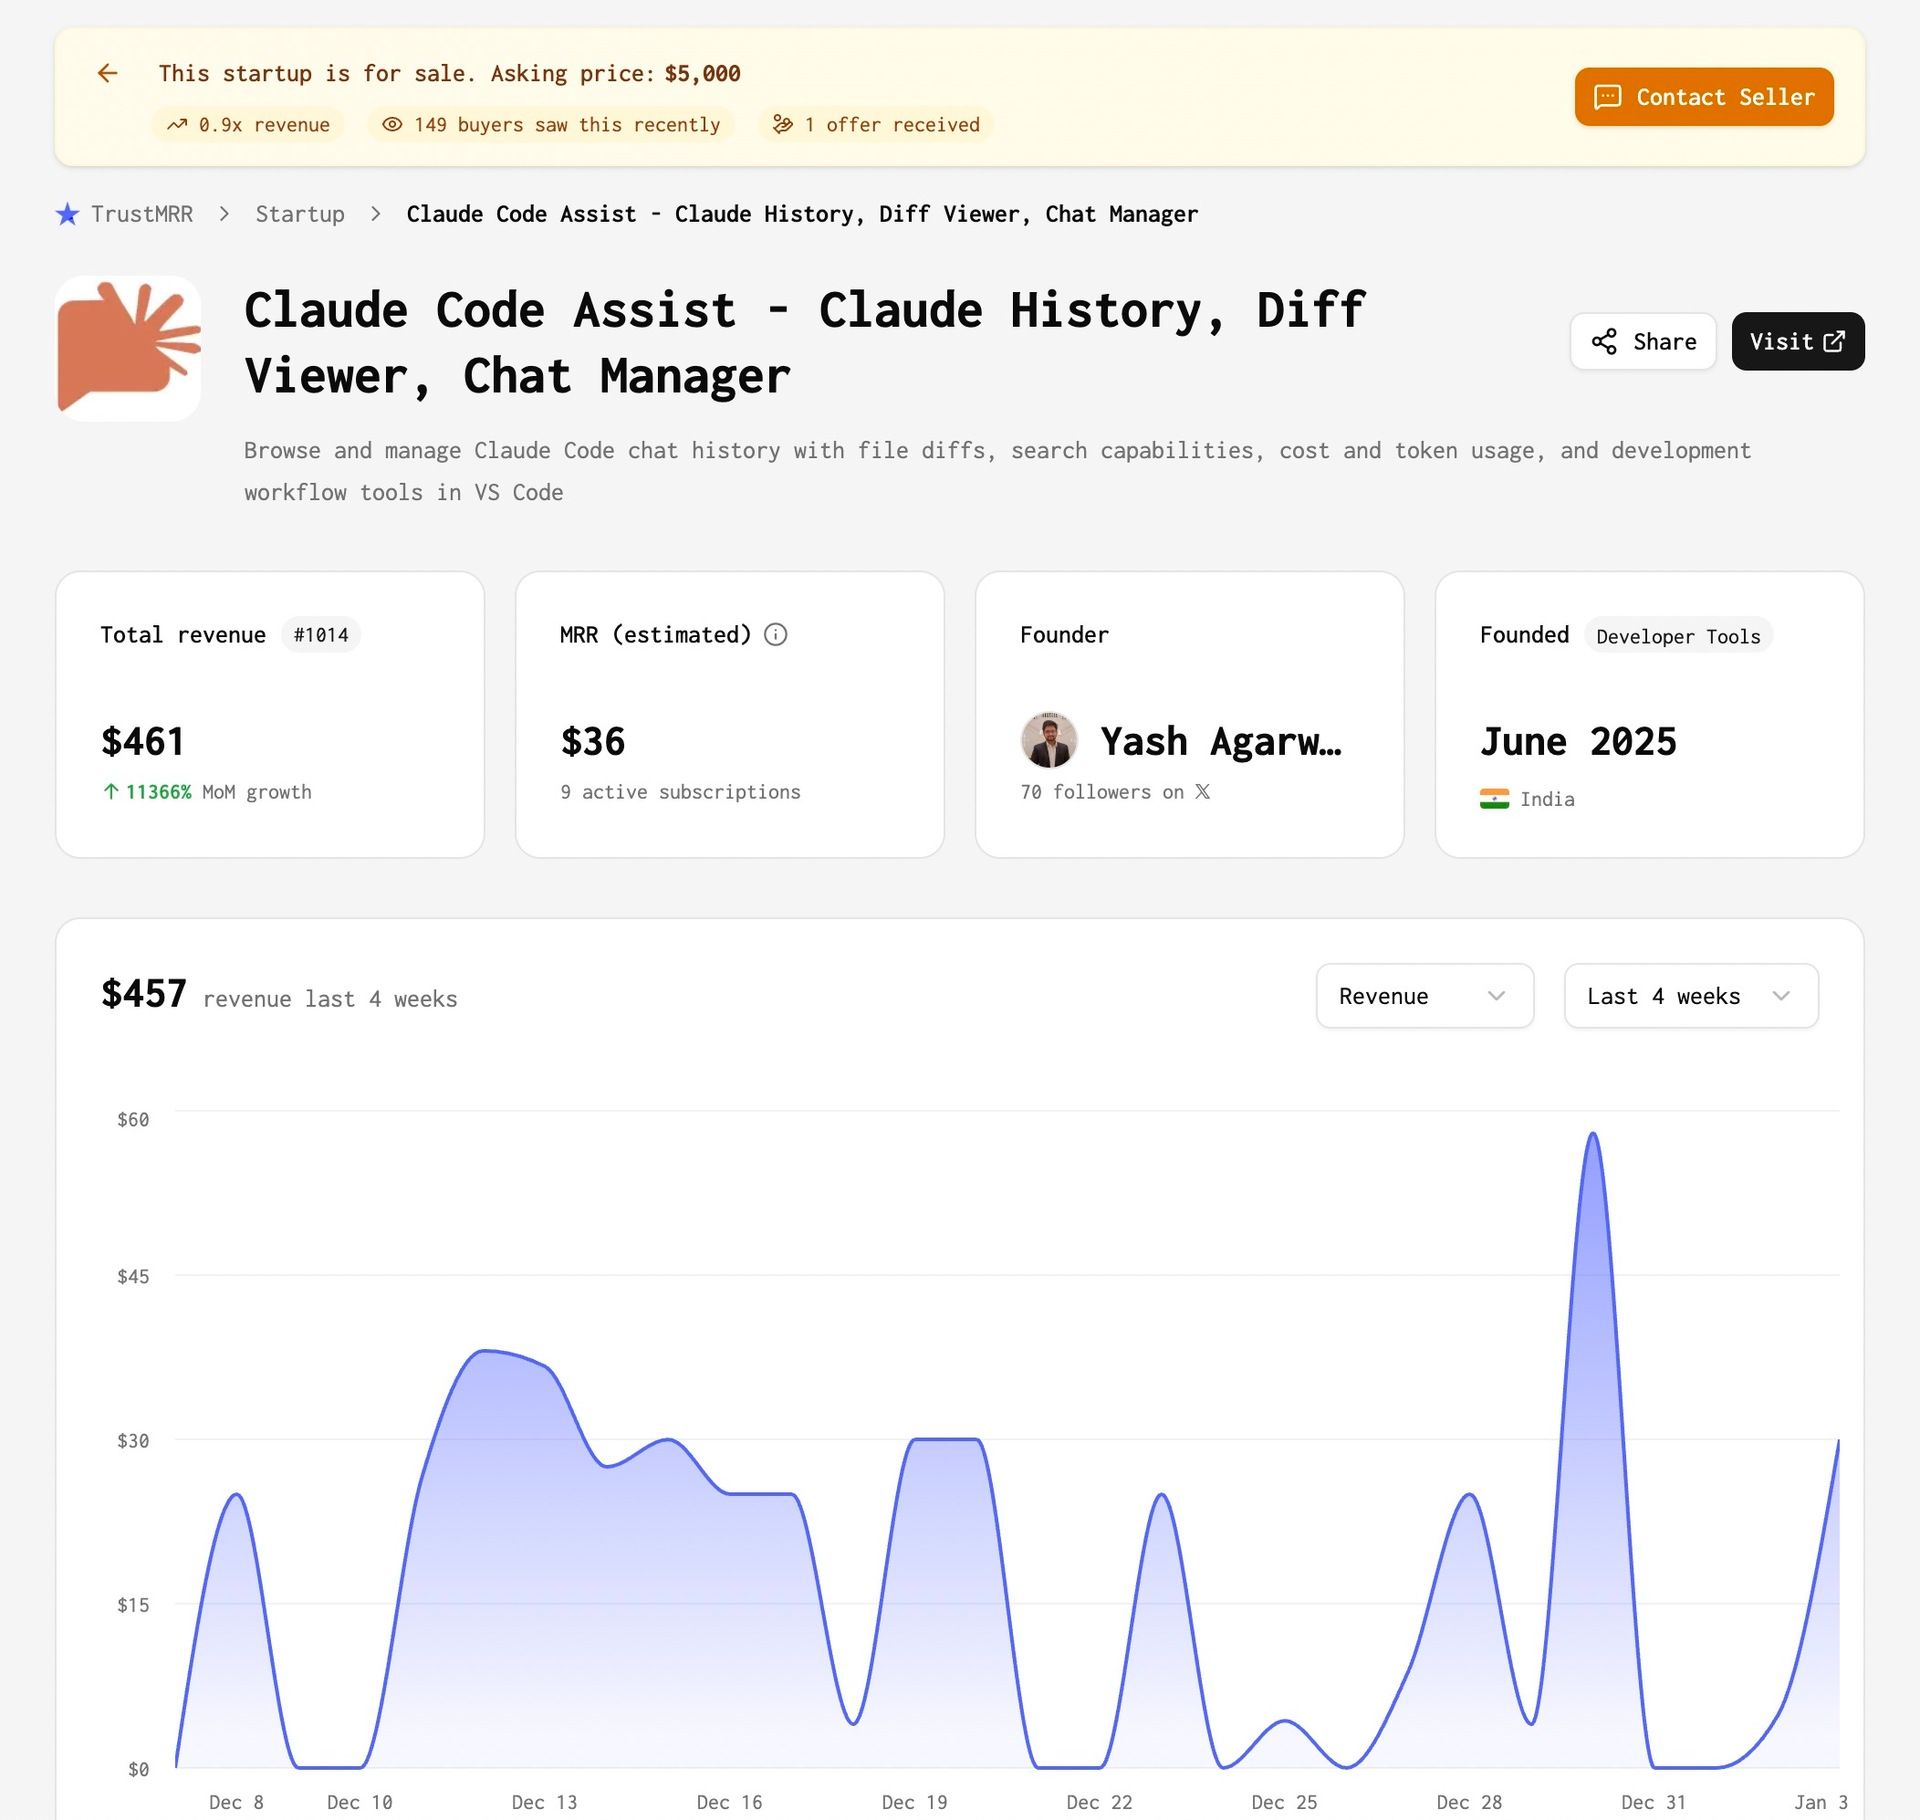
Task: Click the X logo next to followers
Action: [x=1203, y=792]
